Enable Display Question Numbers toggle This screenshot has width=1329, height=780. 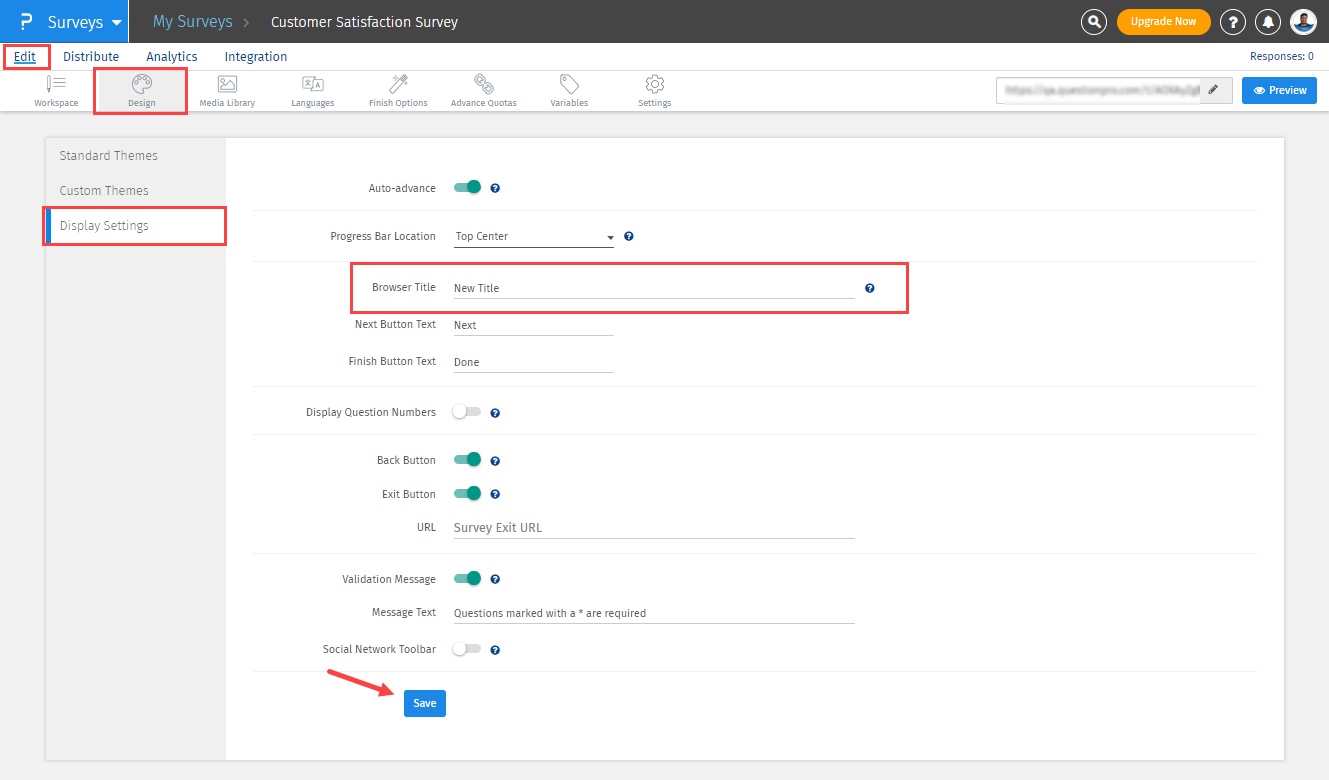[x=467, y=412]
